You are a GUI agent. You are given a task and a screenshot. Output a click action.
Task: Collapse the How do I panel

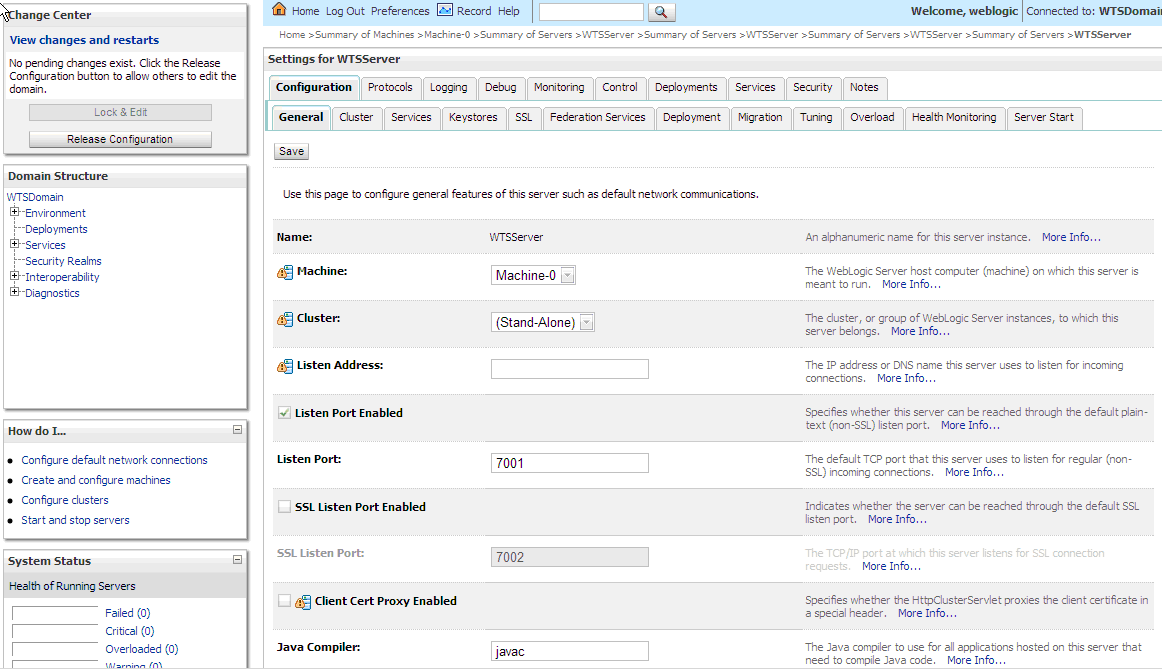coord(237,430)
